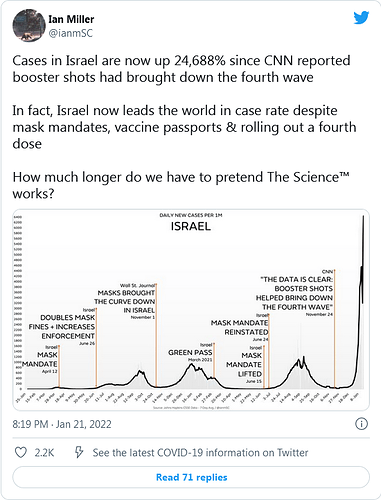Click the Wall St. Journal masks annotation
Screen dimensions: 381x500
(125, 301)
